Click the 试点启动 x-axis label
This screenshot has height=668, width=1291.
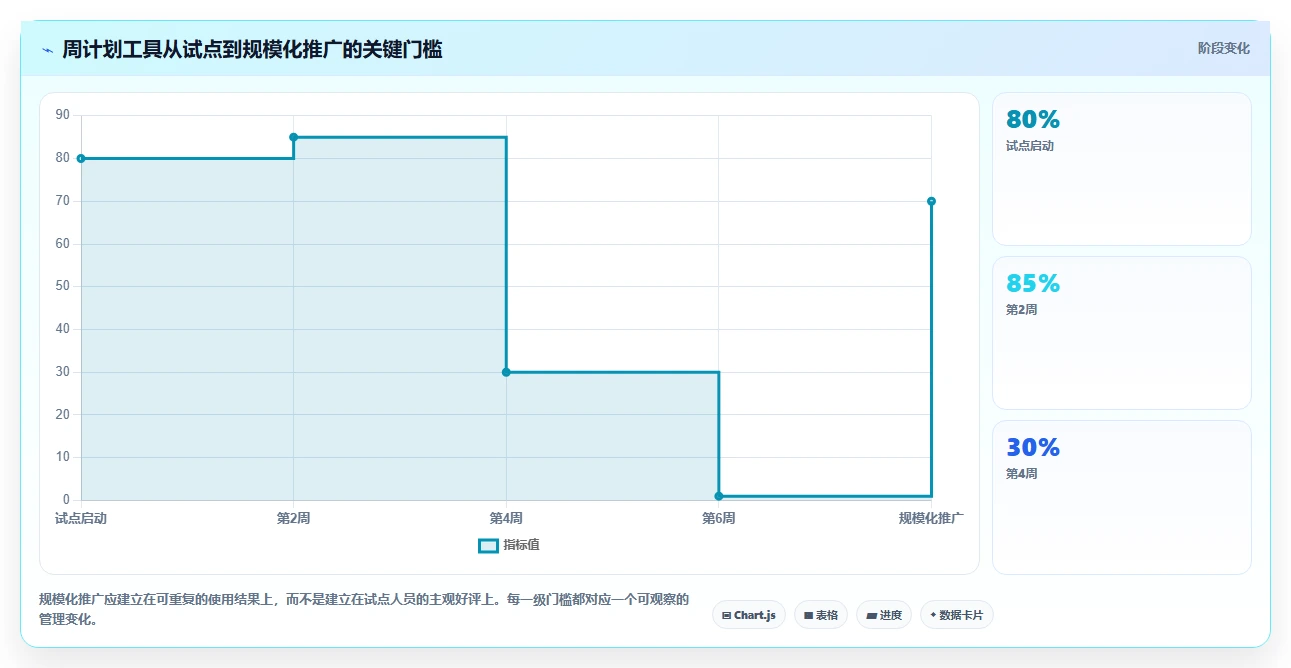(x=81, y=518)
